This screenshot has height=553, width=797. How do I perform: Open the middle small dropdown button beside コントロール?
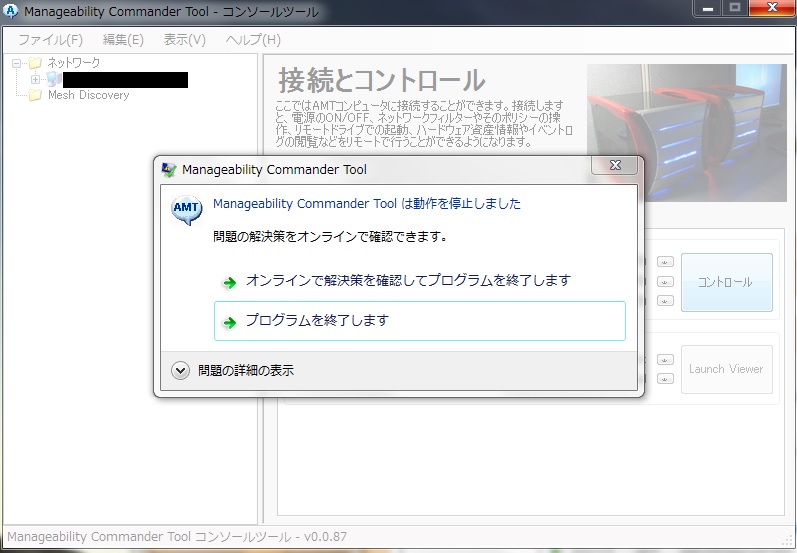(x=665, y=282)
